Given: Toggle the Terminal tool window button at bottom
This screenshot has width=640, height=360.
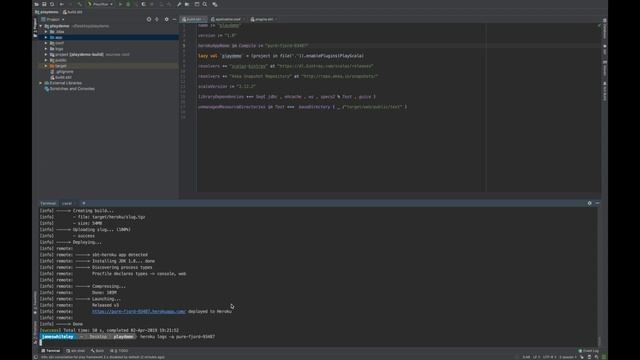Looking at the screenshot, I should [51, 351].
